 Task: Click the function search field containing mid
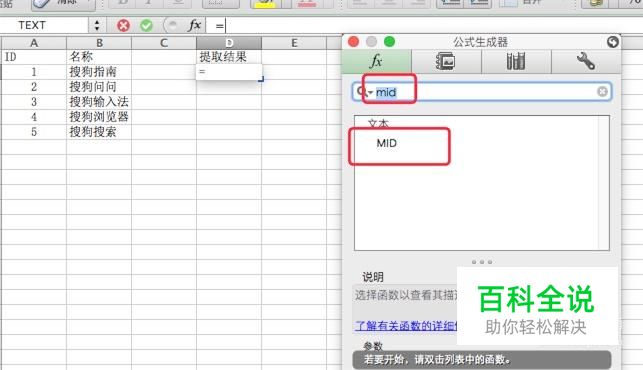[481, 91]
